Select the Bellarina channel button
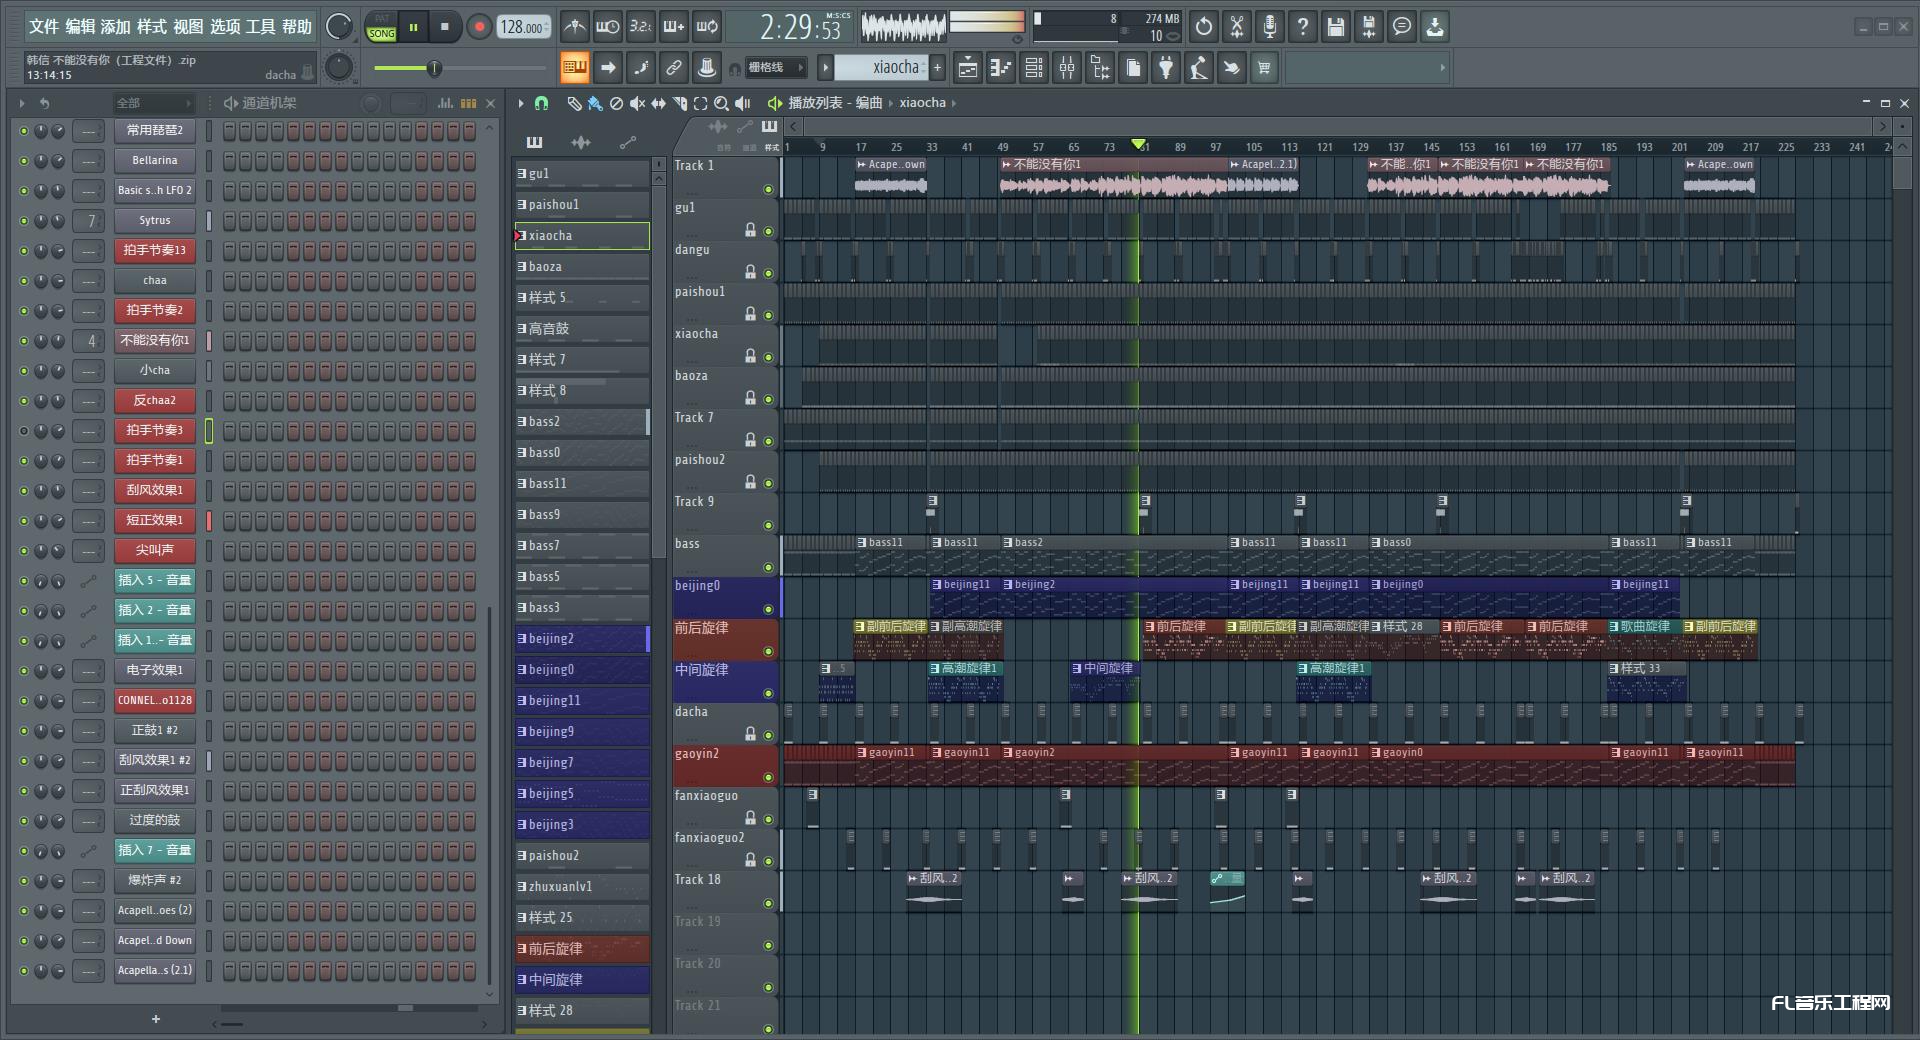The width and height of the screenshot is (1920, 1040). point(155,160)
